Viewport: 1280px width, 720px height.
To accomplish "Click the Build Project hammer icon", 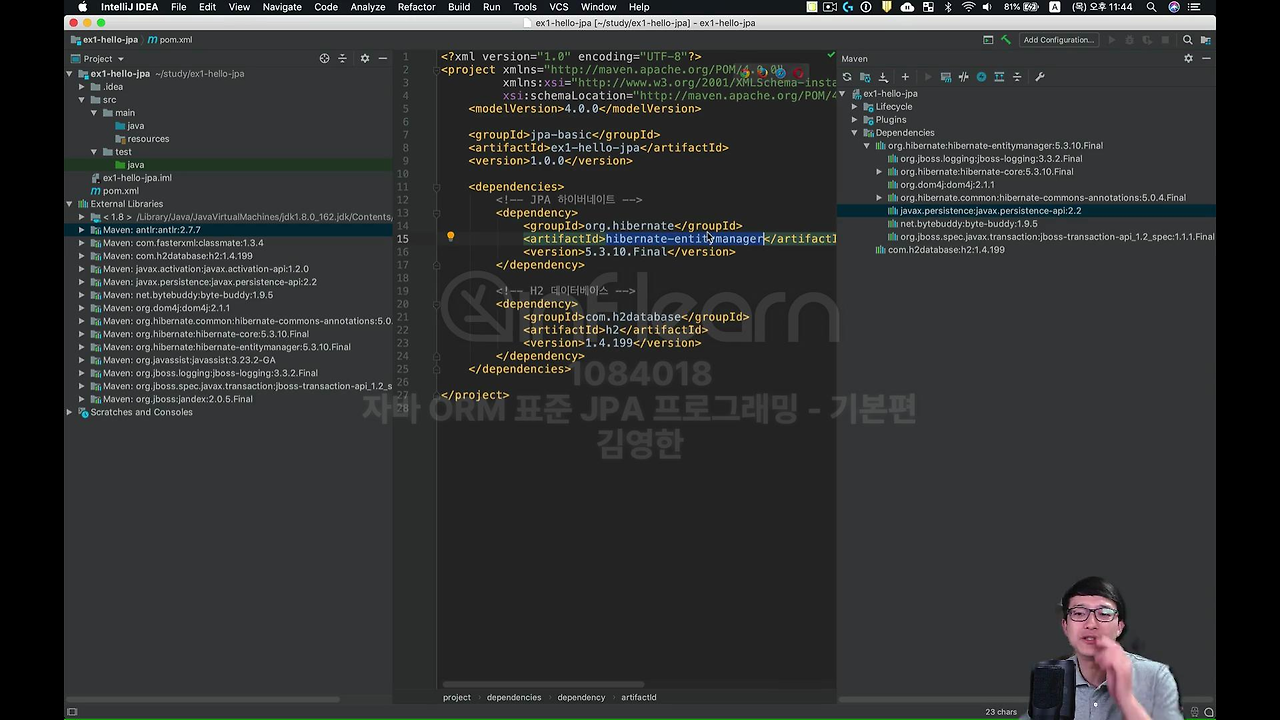I will pos(1006,40).
